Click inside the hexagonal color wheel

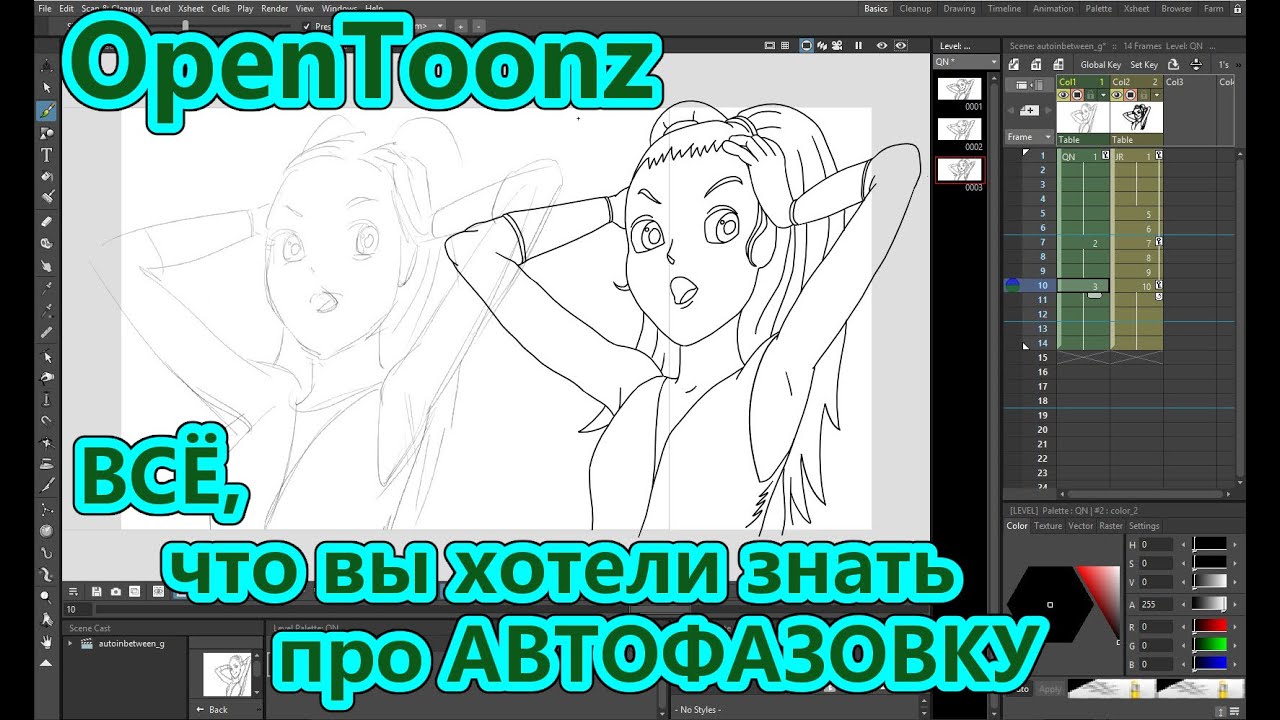click(x=1049, y=603)
